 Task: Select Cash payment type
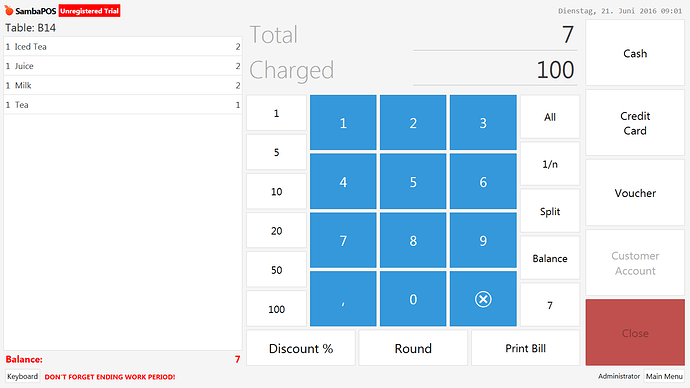[x=635, y=53]
